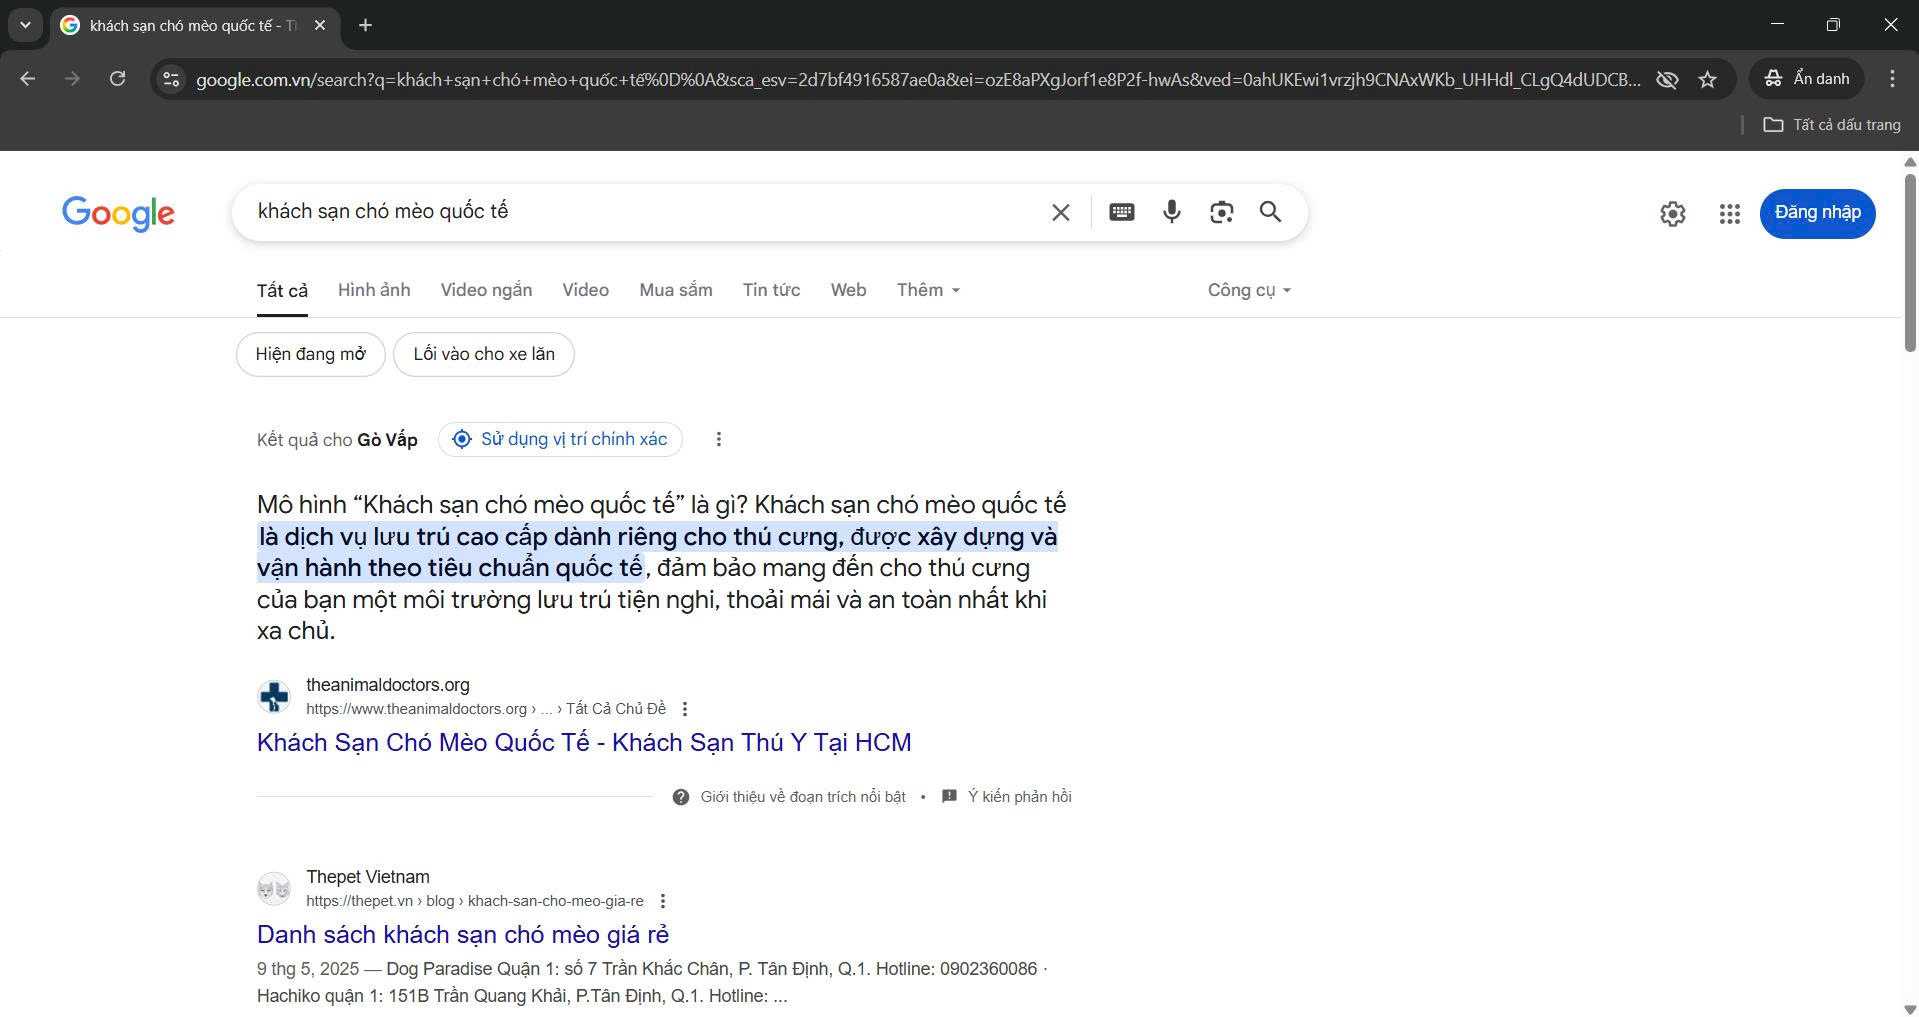The height and width of the screenshot is (1017, 1919).
Task: Open Danh sách khách sạn chó mèo giá rẻ
Action: [x=463, y=934]
